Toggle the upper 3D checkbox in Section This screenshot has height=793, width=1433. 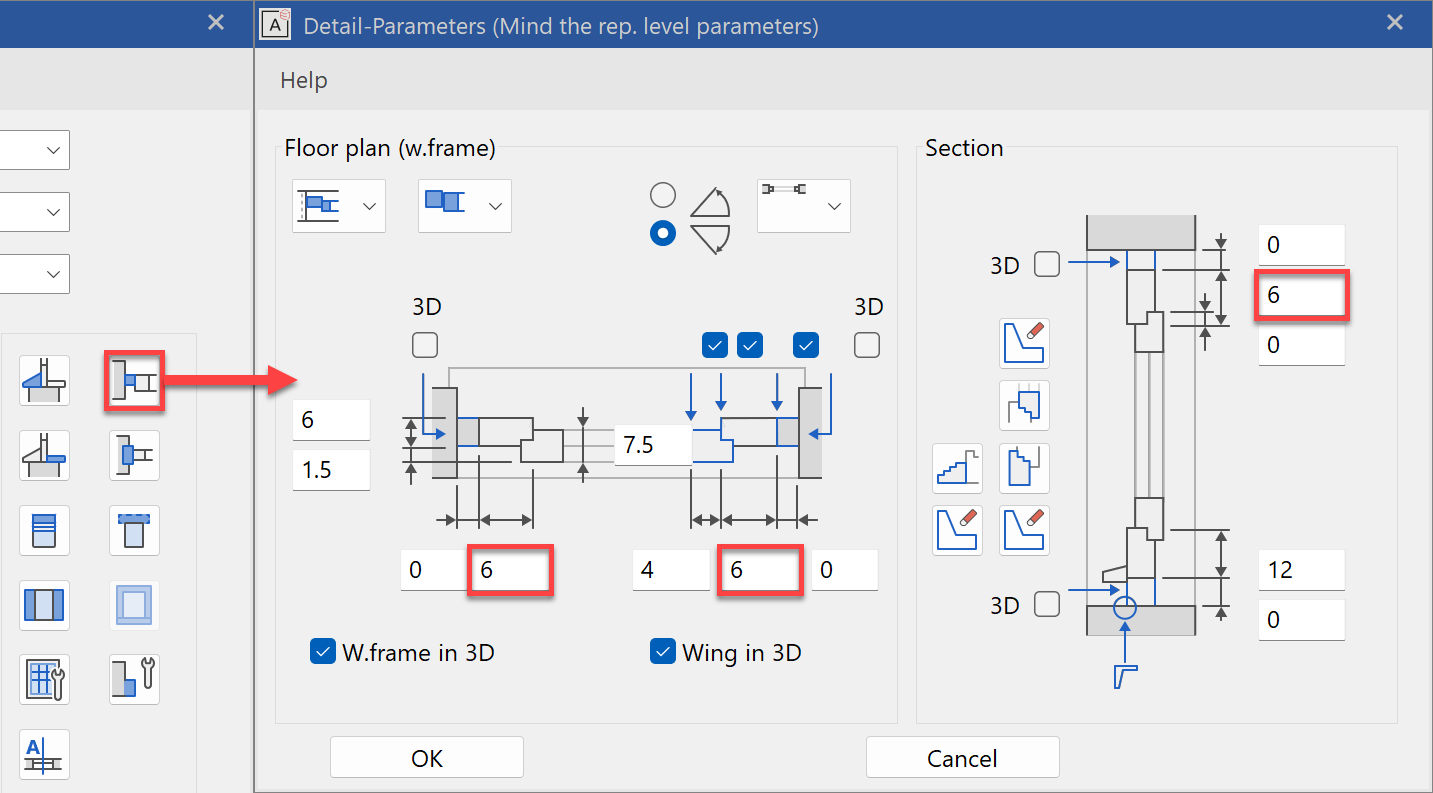[1047, 264]
